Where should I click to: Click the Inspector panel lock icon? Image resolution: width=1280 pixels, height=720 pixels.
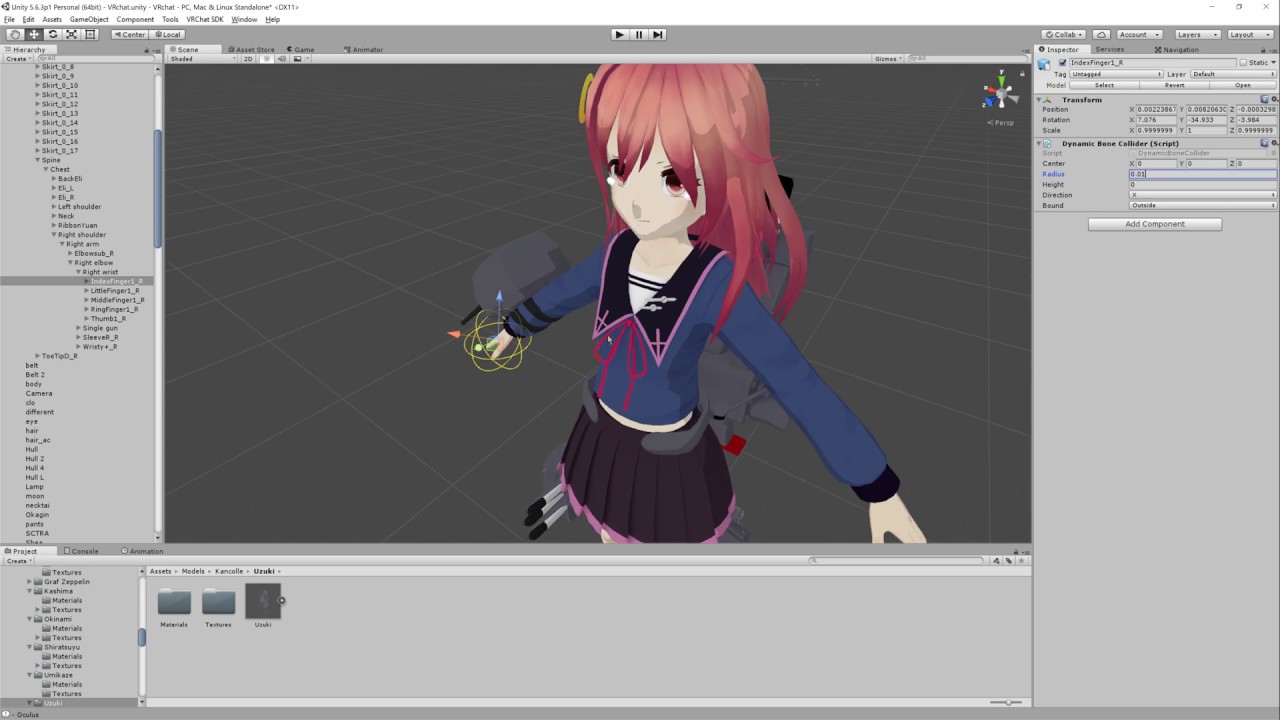tap(1264, 50)
